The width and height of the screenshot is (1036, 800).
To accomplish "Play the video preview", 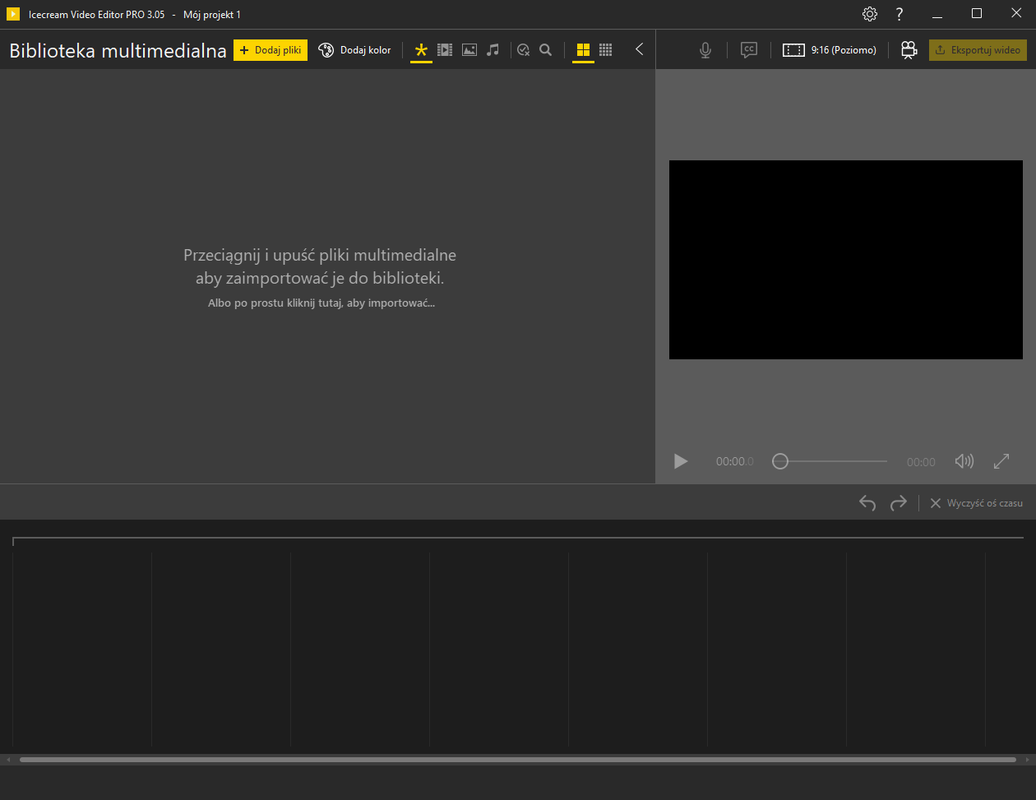I will (681, 461).
